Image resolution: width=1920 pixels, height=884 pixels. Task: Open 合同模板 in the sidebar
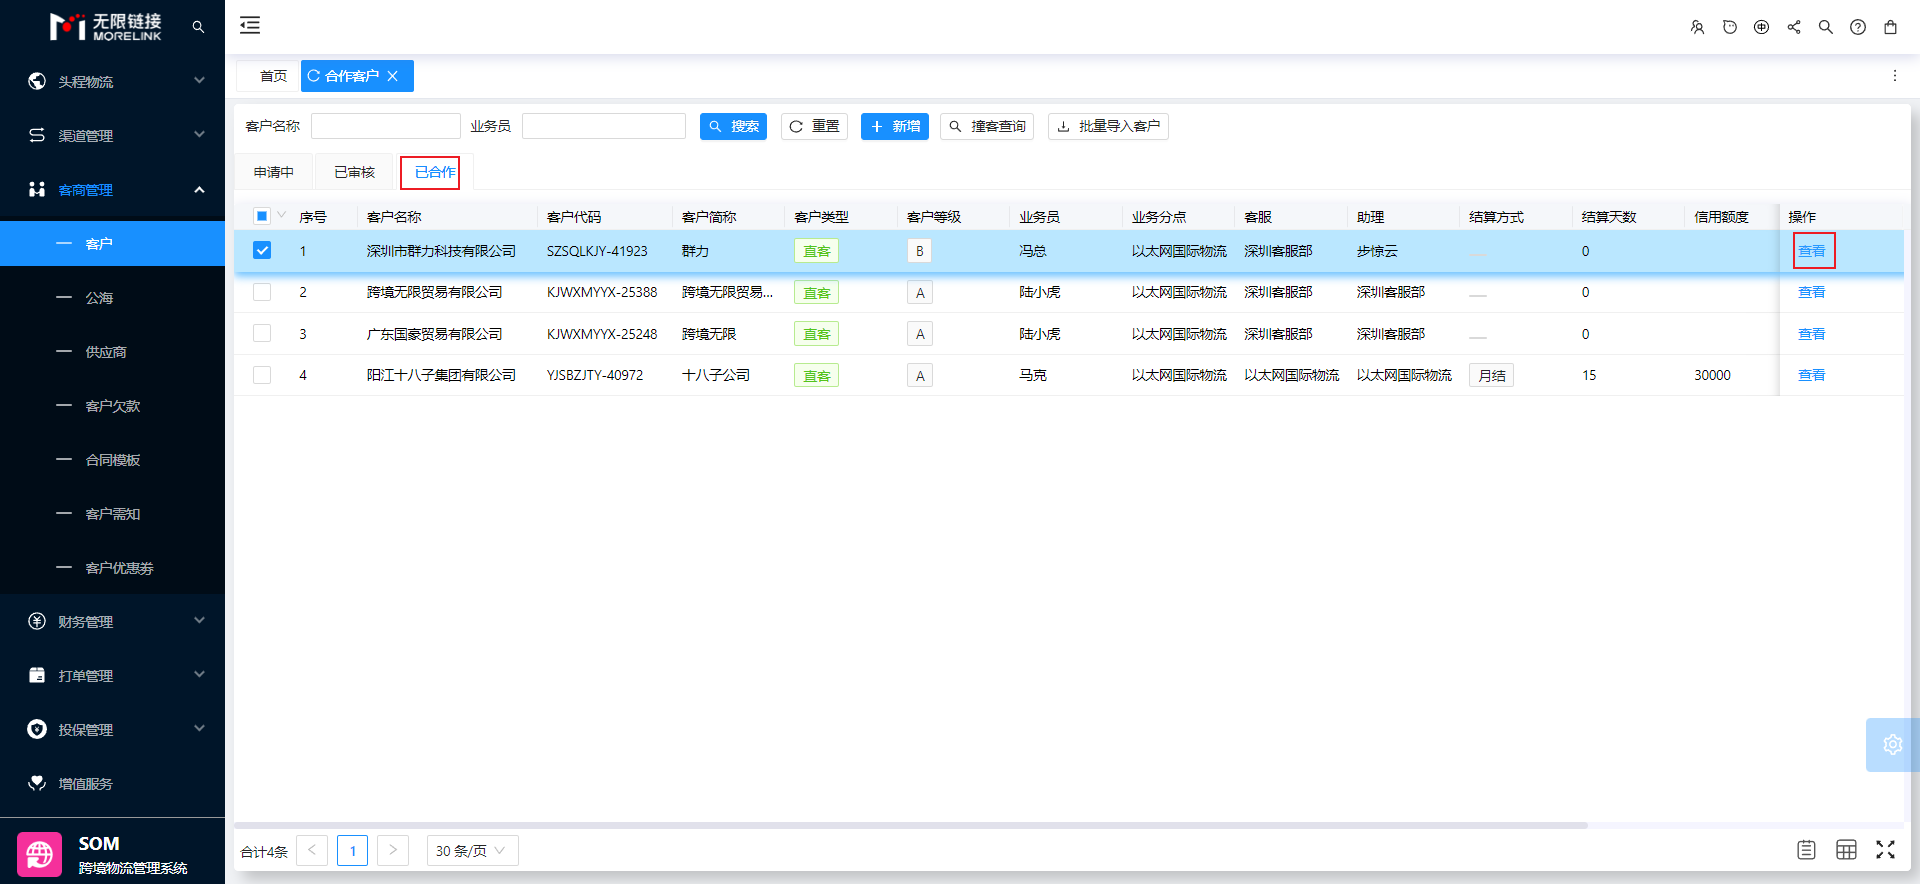[113, 460]
